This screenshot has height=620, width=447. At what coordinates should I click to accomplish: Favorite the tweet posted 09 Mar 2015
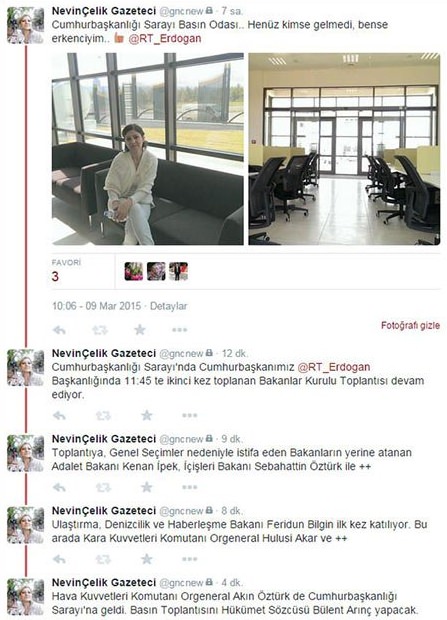tap(140, 329)
